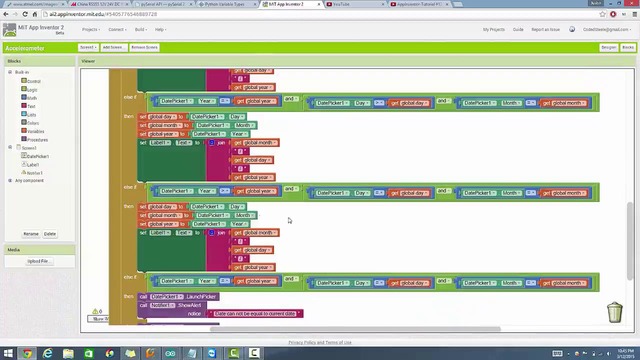The height and width of the screenshot is (360, 640).
Task: Switch to the pySerial API browser tab
Action: 163,4
